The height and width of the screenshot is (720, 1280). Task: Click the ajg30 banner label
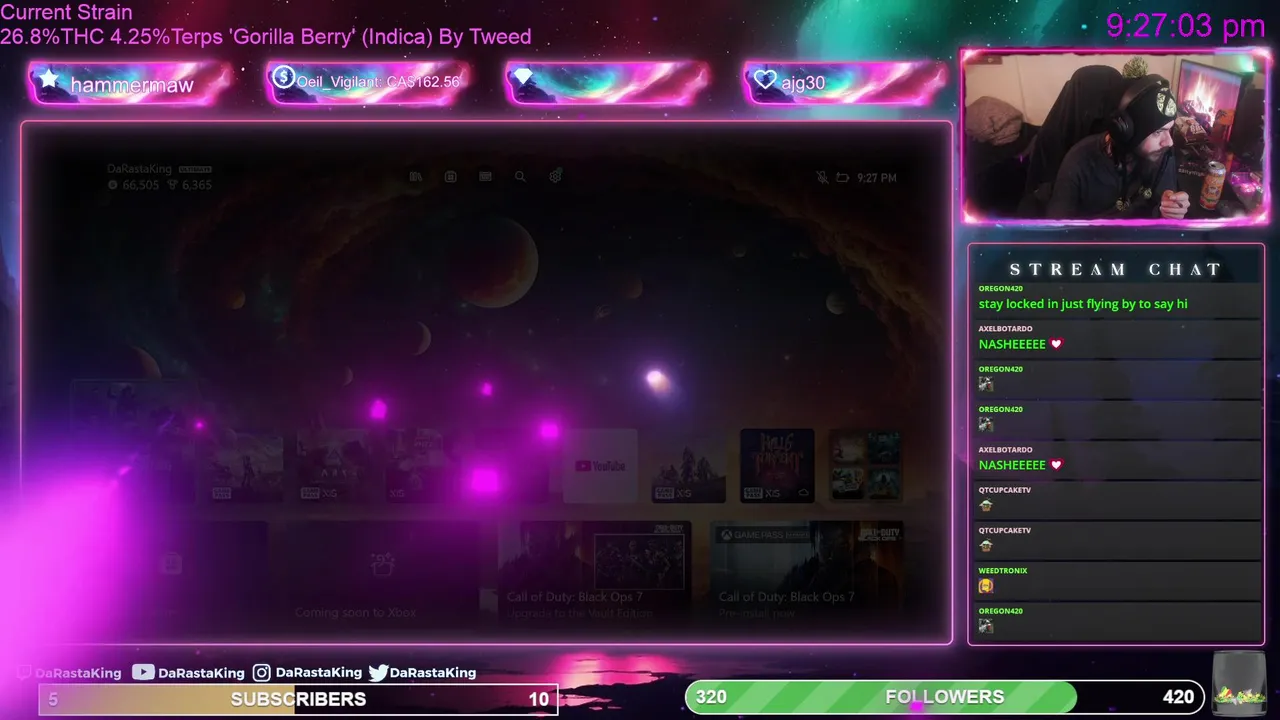[x=804, y=83]
